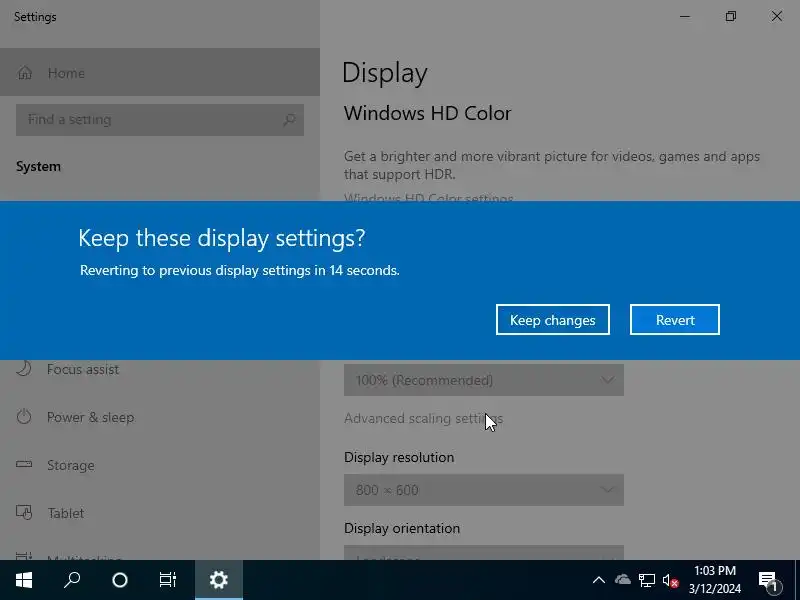Close the Settings window
800x600 pixels.
pyautogui.click(x=777, y=16)
